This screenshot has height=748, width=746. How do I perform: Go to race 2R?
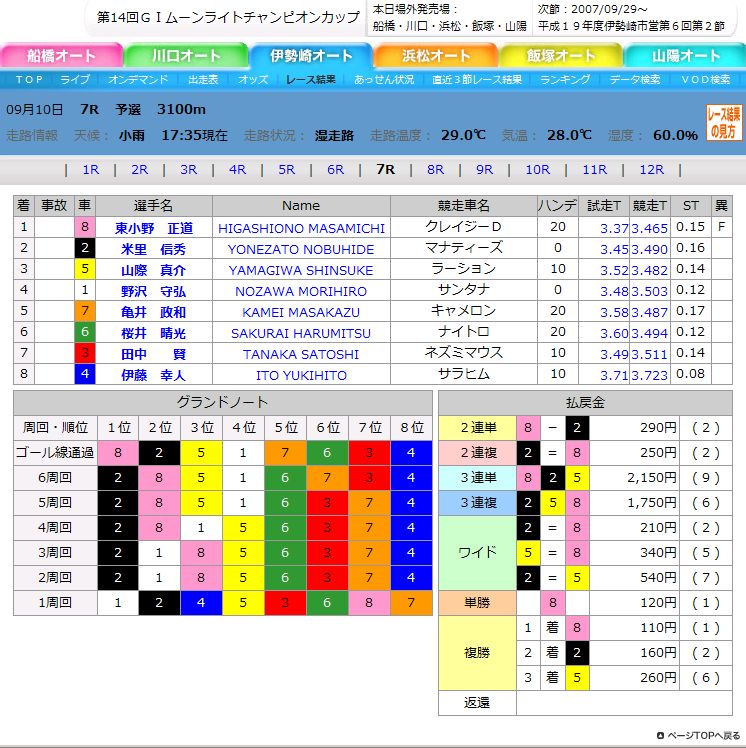pyautogui.click(x=140, y=169)
